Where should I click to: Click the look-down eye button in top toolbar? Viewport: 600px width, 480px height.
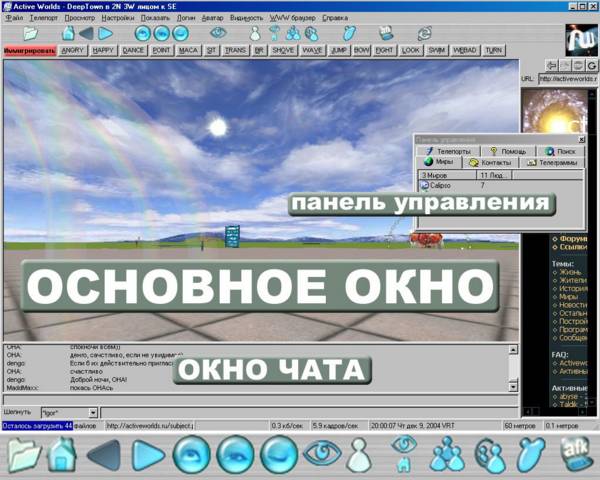point(180,33)
